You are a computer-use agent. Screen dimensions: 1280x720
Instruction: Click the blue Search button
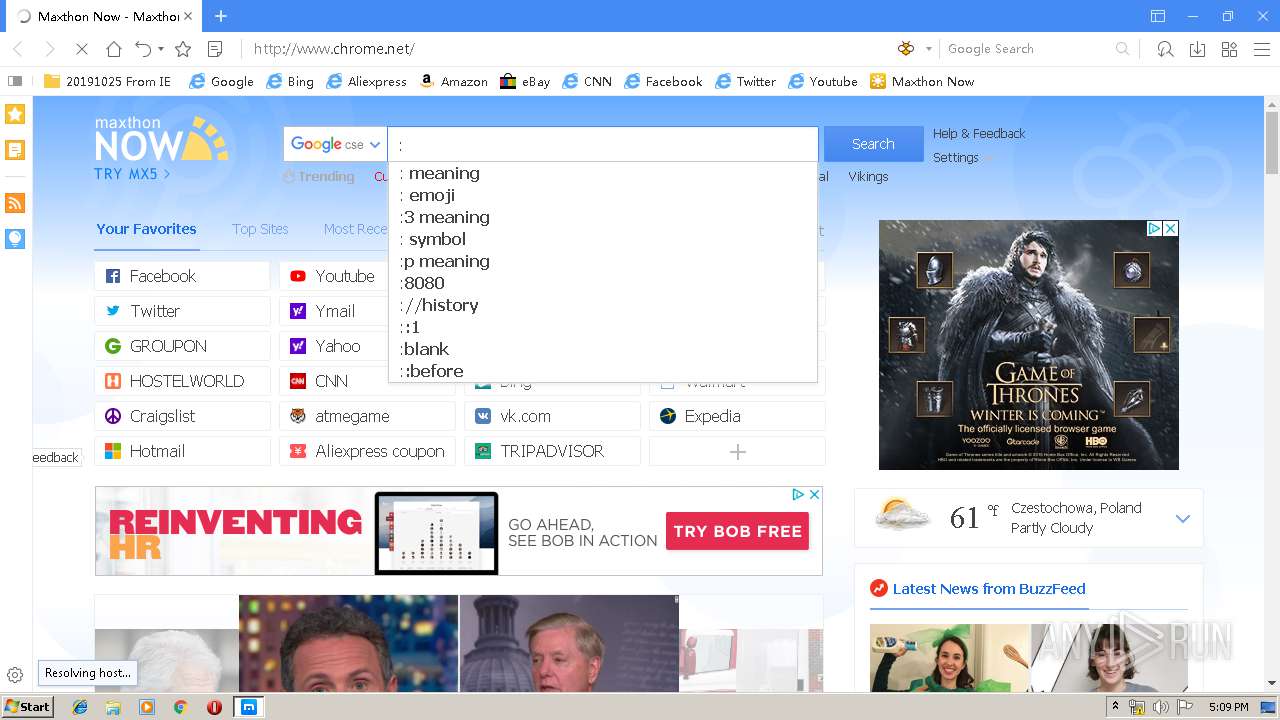coord(873,144)
